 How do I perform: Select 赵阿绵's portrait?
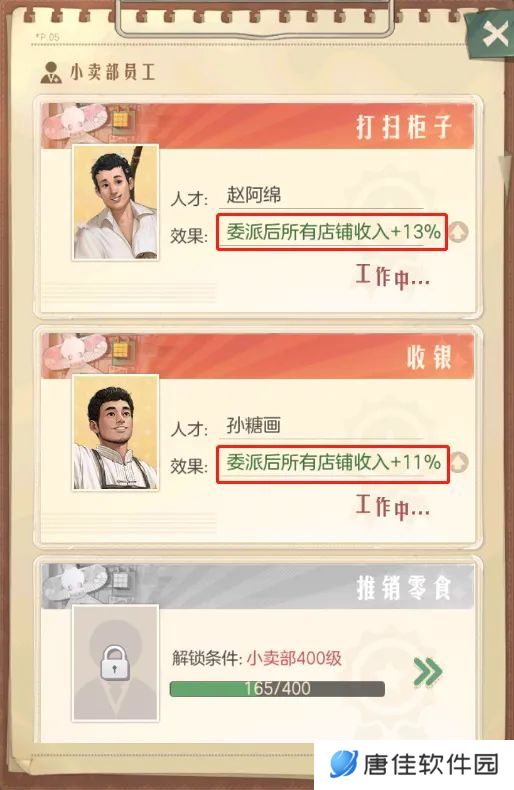coord(115,203)
